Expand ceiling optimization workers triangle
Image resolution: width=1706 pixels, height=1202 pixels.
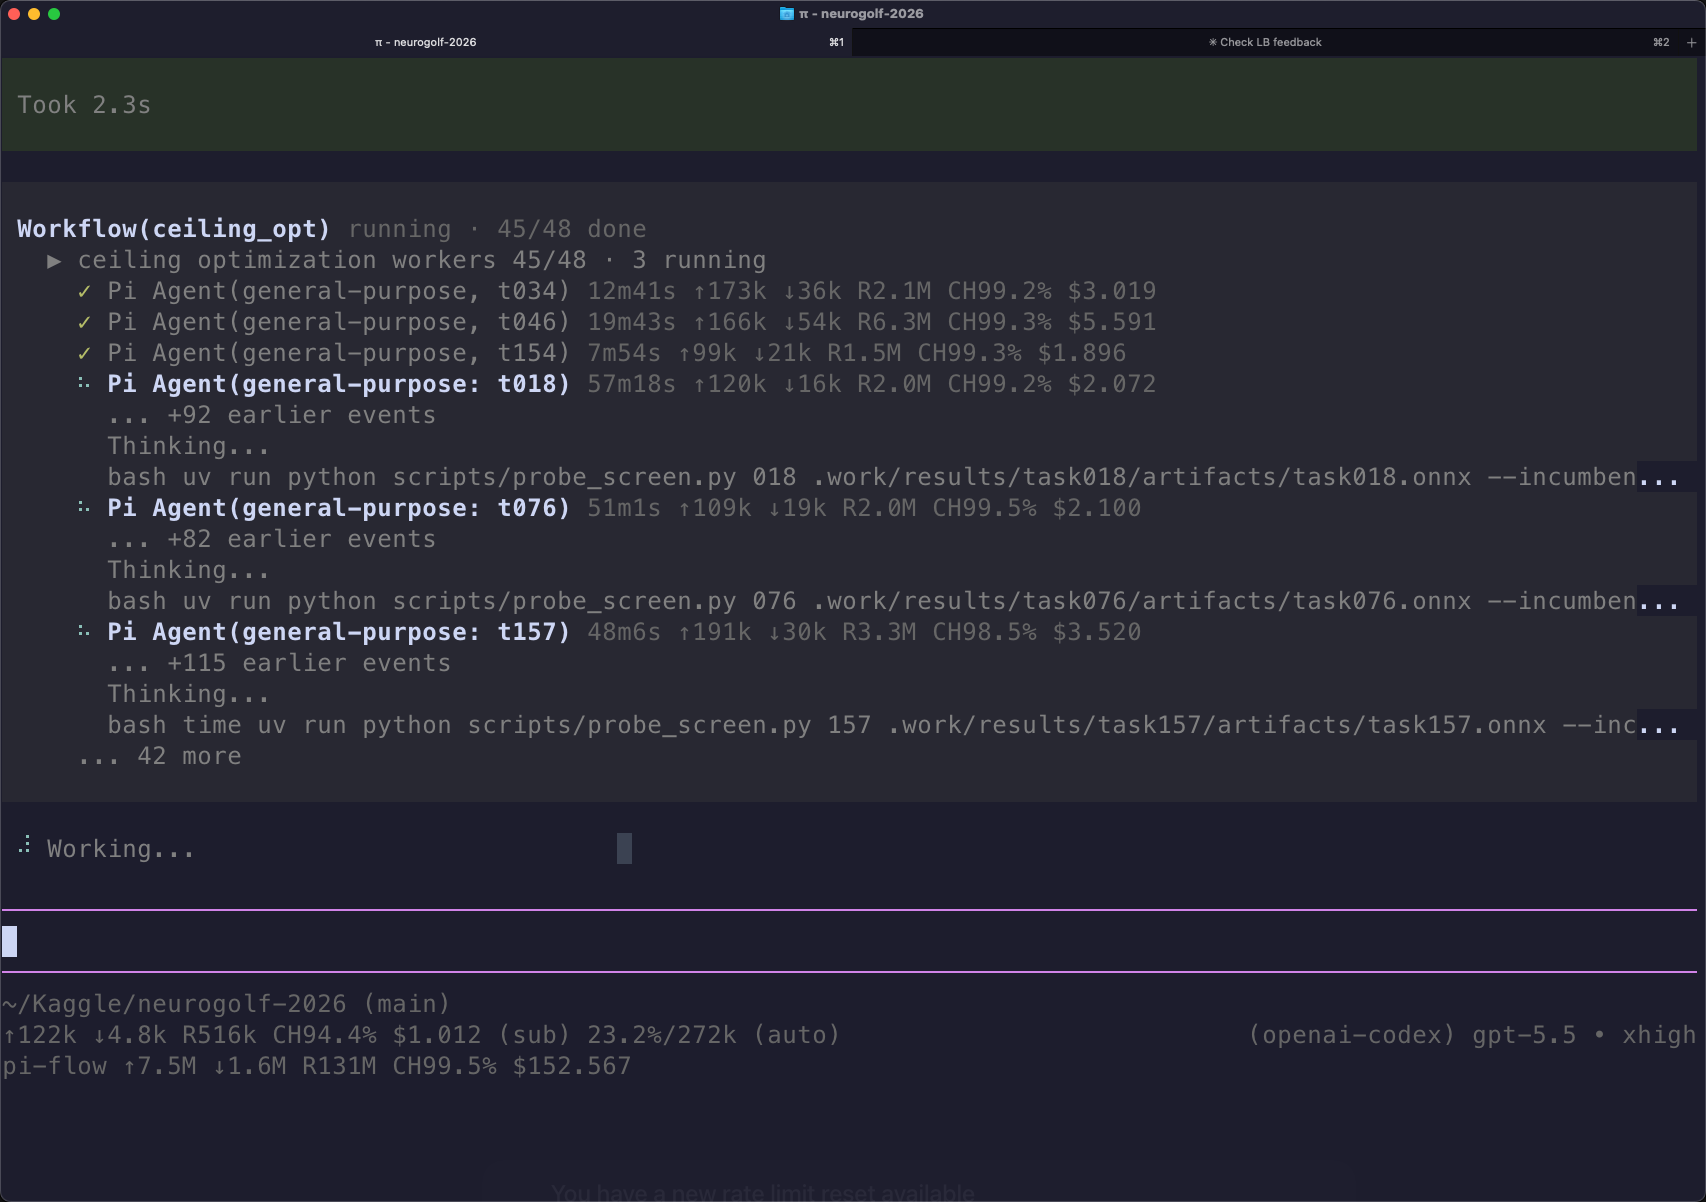(x=55, y=261)
